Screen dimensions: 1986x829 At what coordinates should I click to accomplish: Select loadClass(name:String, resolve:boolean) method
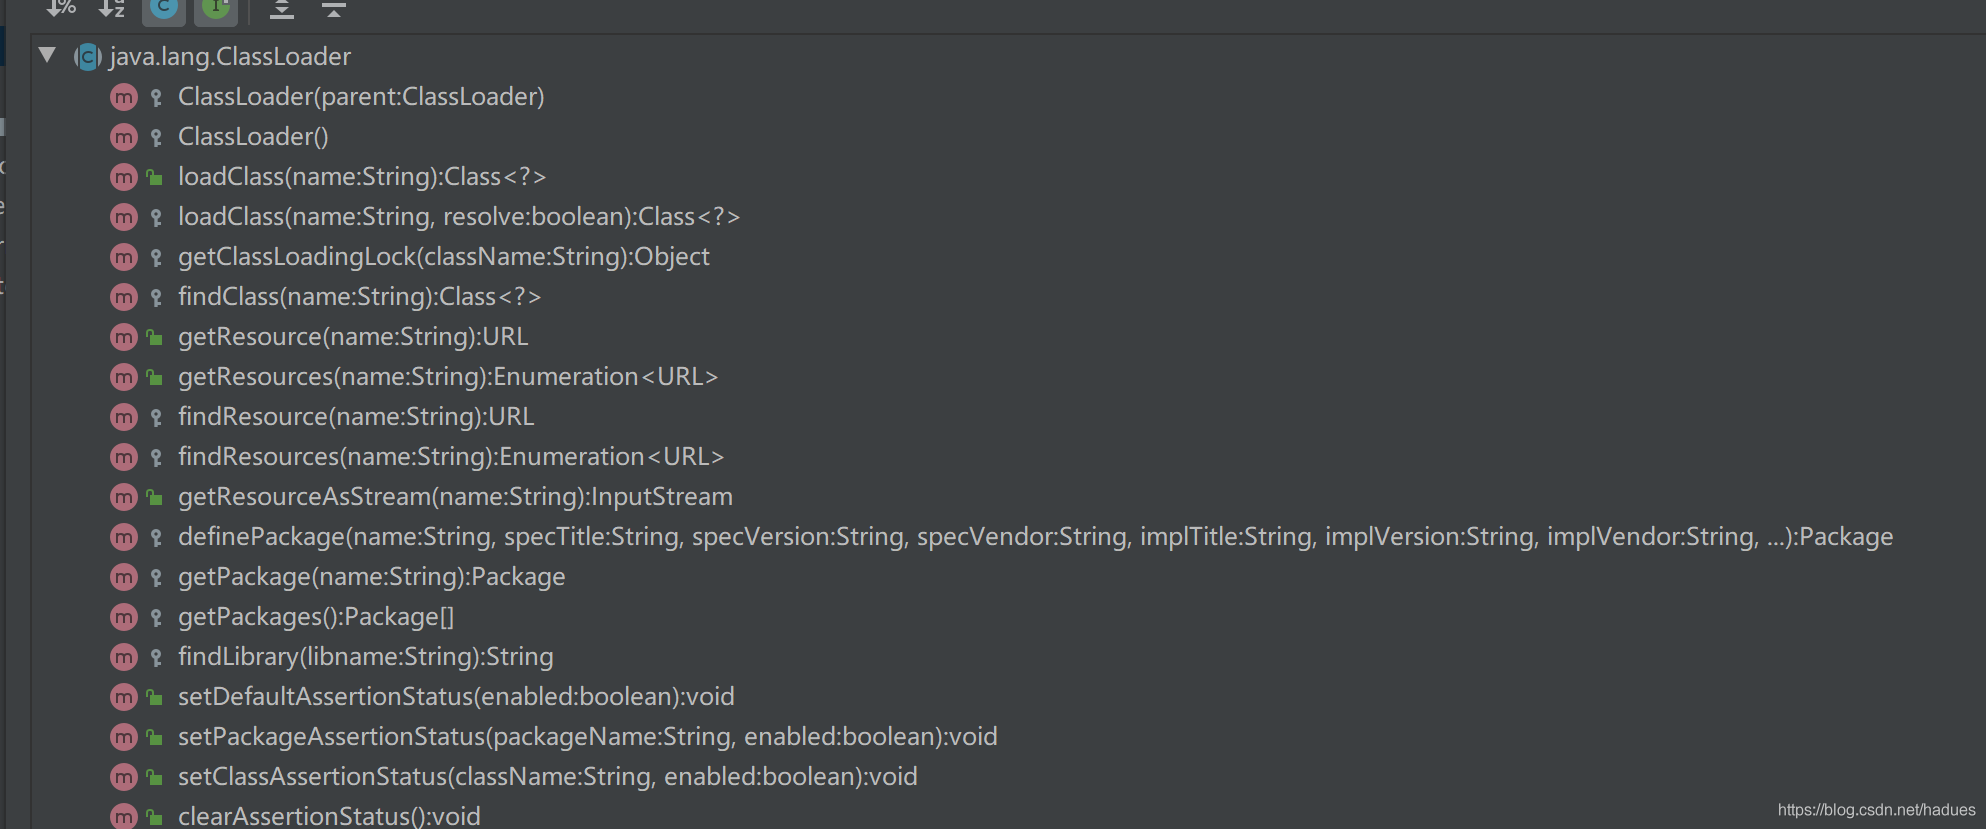[x=458, y=217]
